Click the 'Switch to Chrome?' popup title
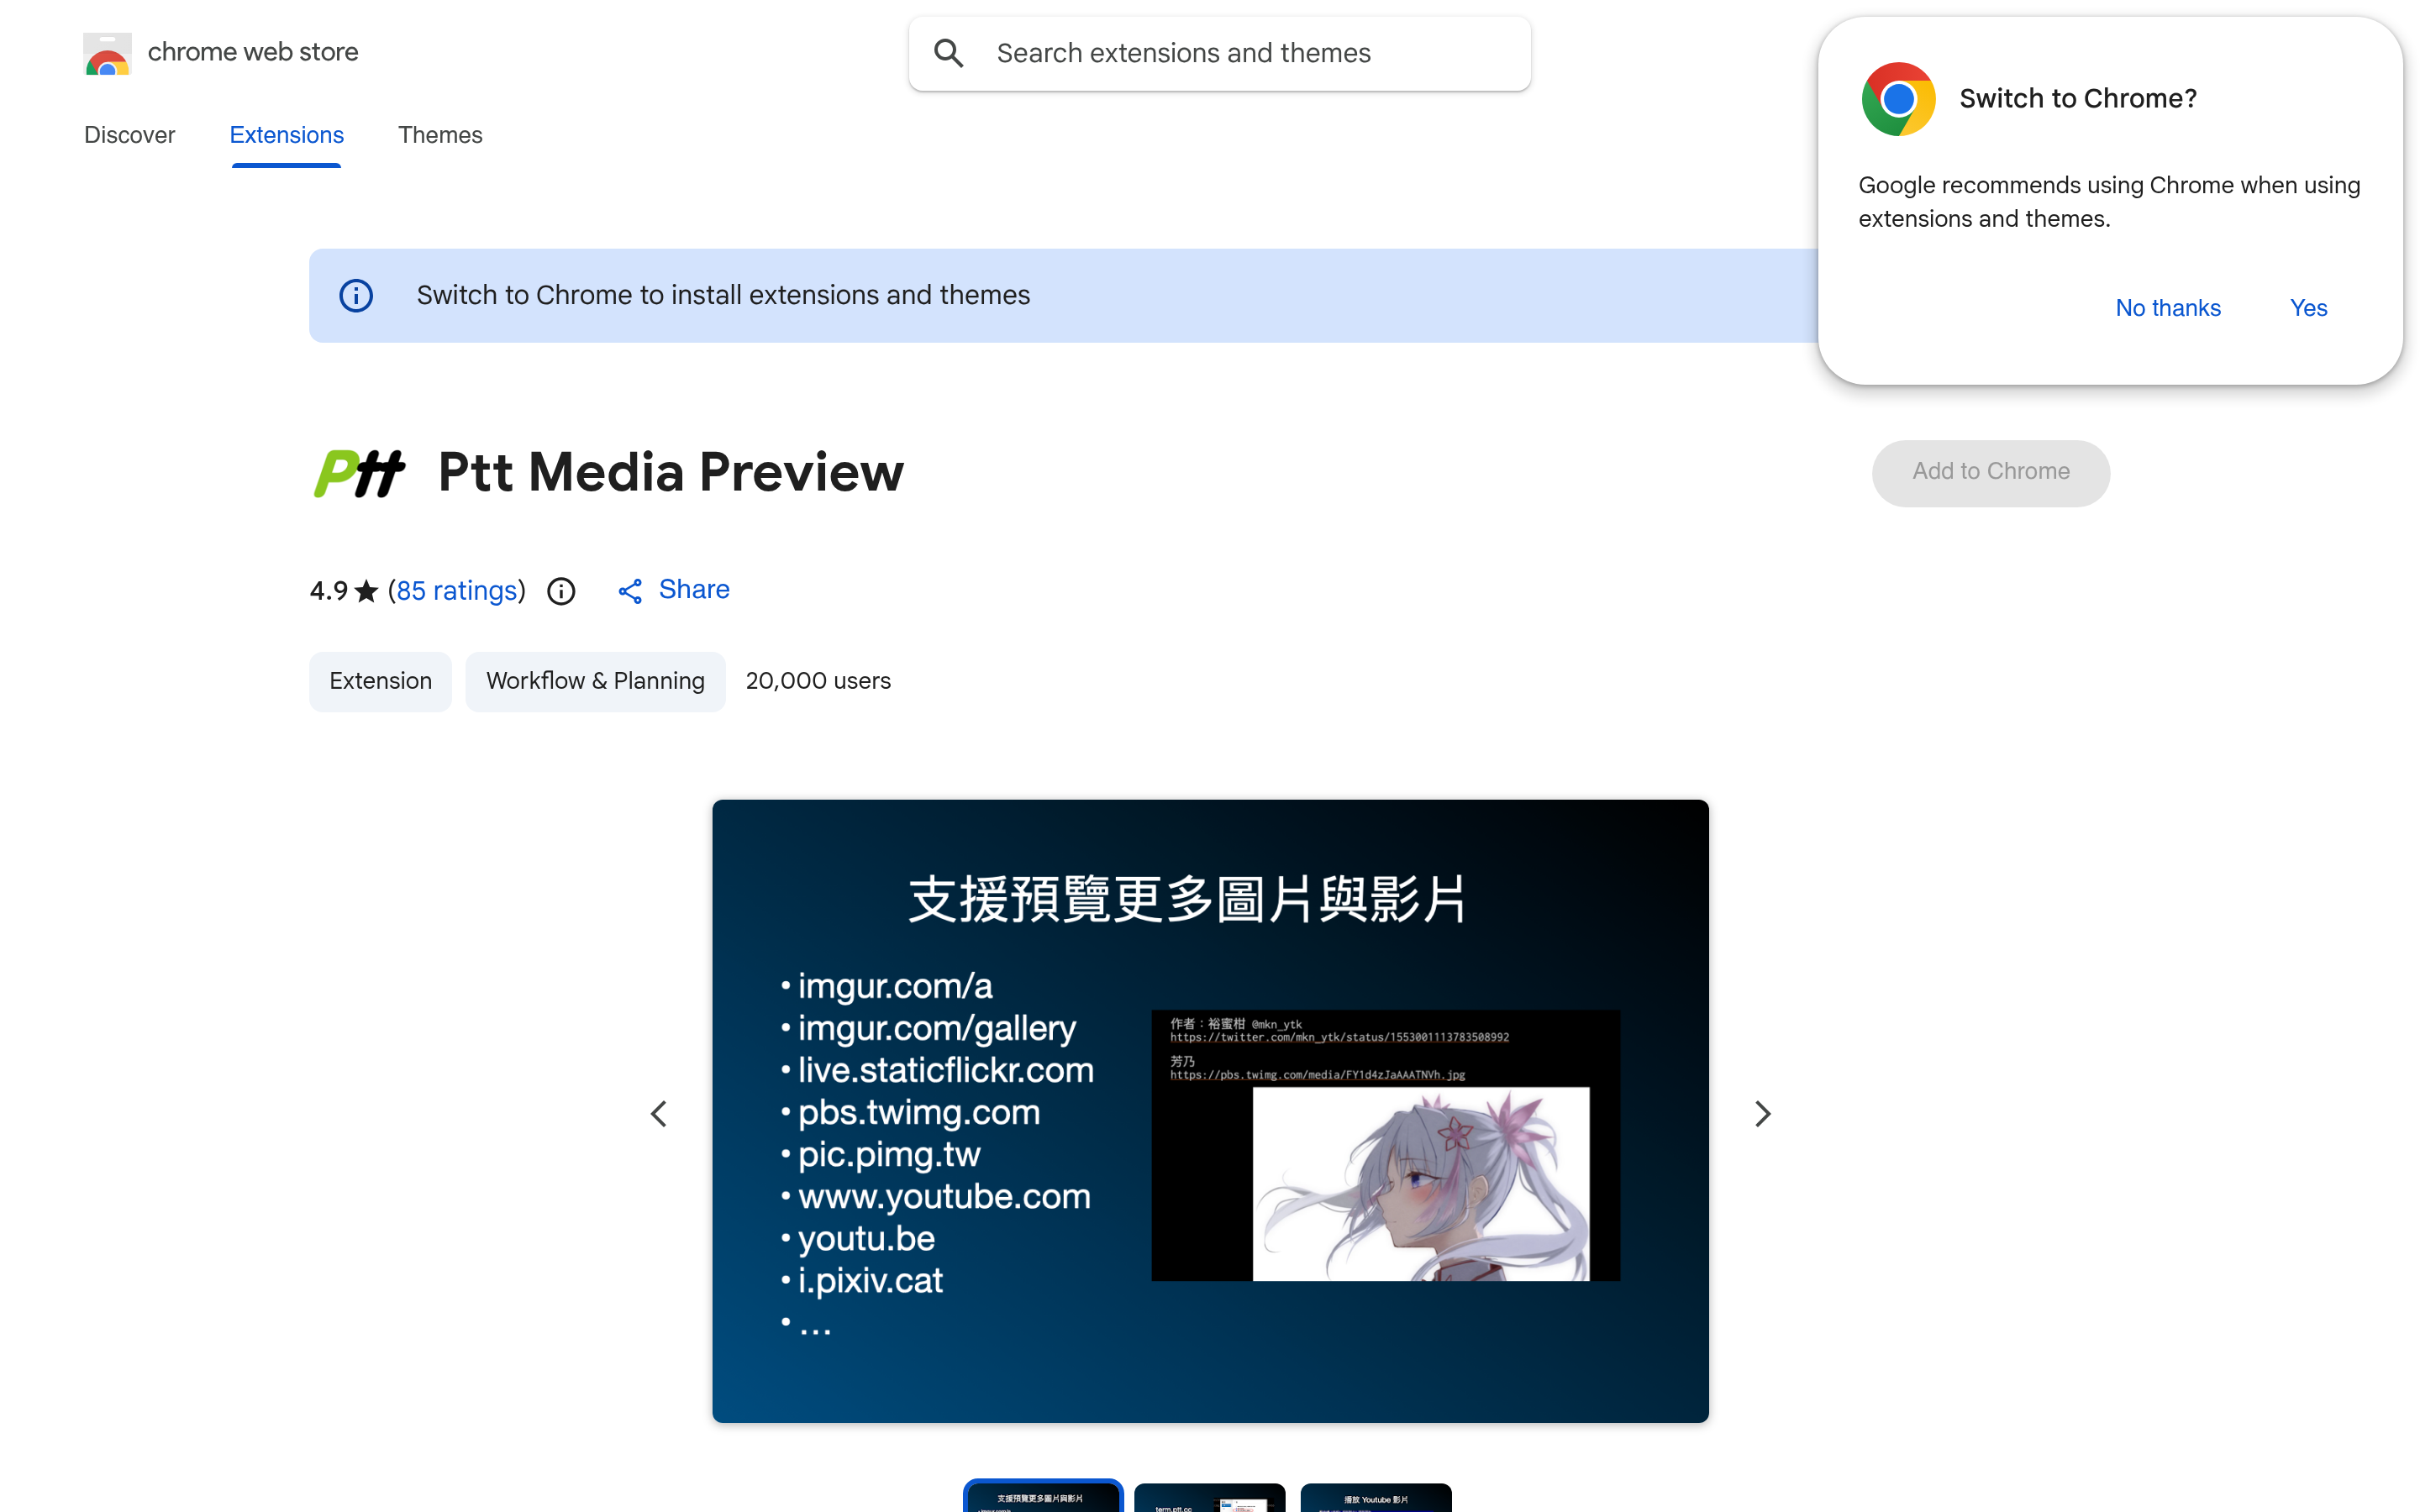This screenshot has width=2420, height=1512. point(2077,99)
